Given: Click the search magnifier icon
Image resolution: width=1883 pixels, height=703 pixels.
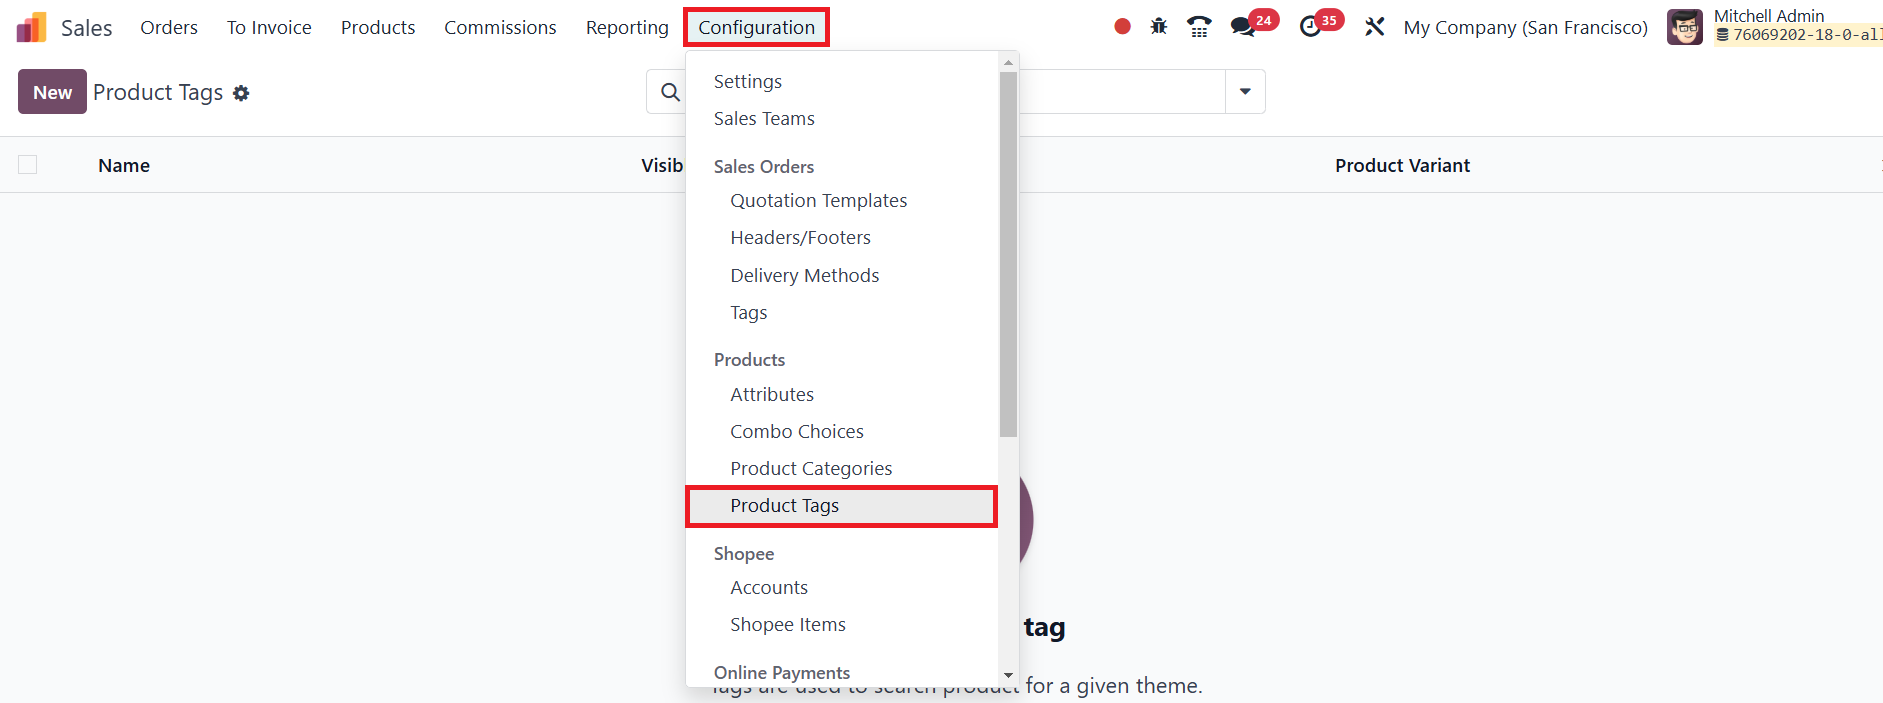Looking at the screenshot, I should (670, 92).
